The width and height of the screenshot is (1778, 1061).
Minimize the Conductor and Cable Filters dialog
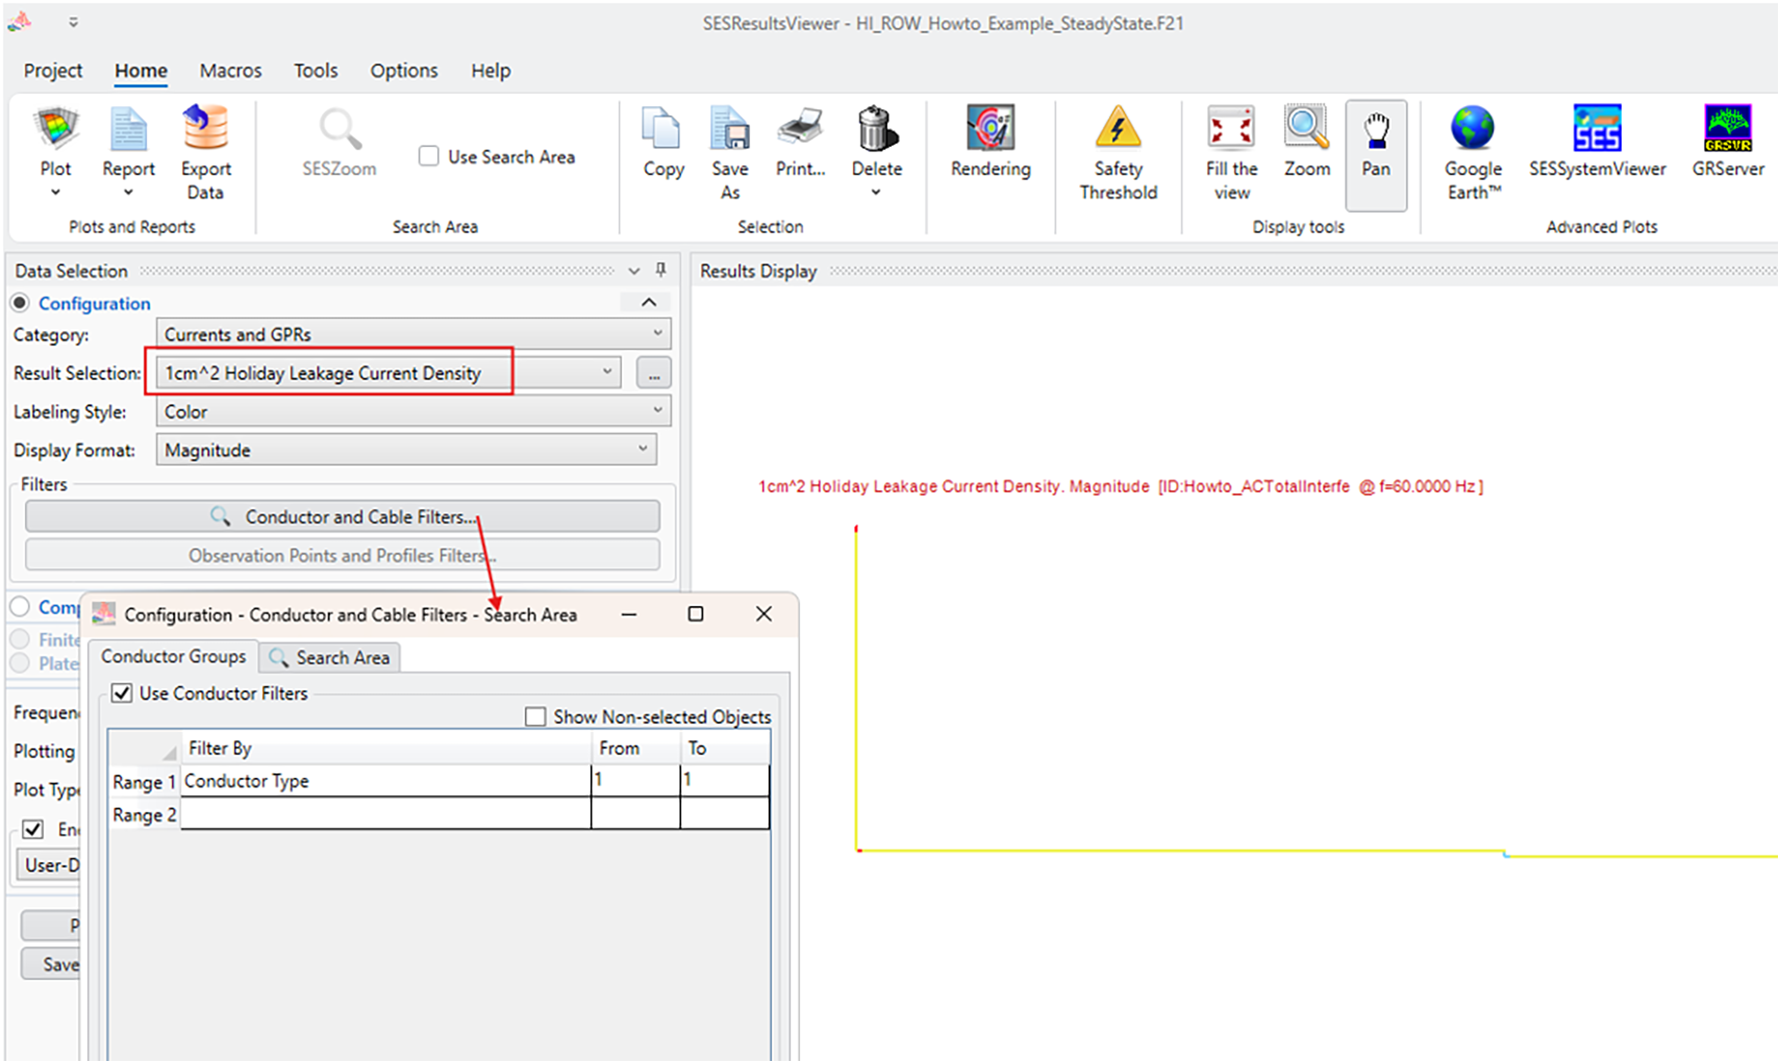629,614
